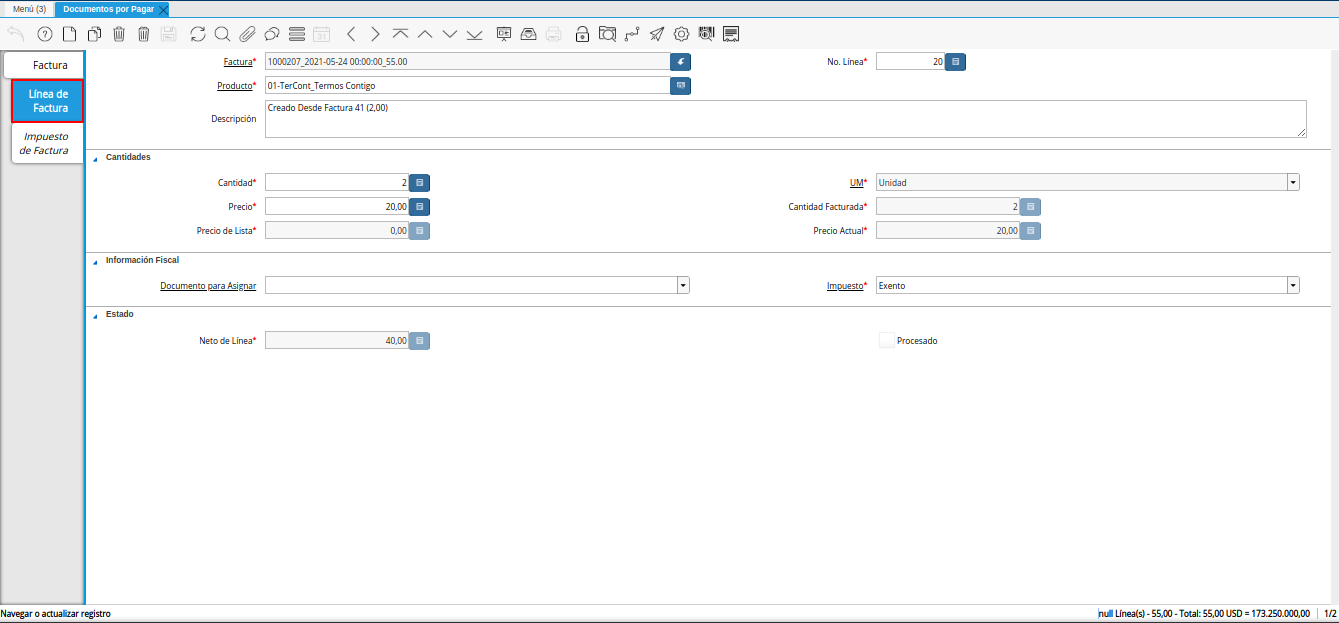Click into the Descripción text area
The width and height of the screenshot is (1339, 623).
(x=785, y=118)
